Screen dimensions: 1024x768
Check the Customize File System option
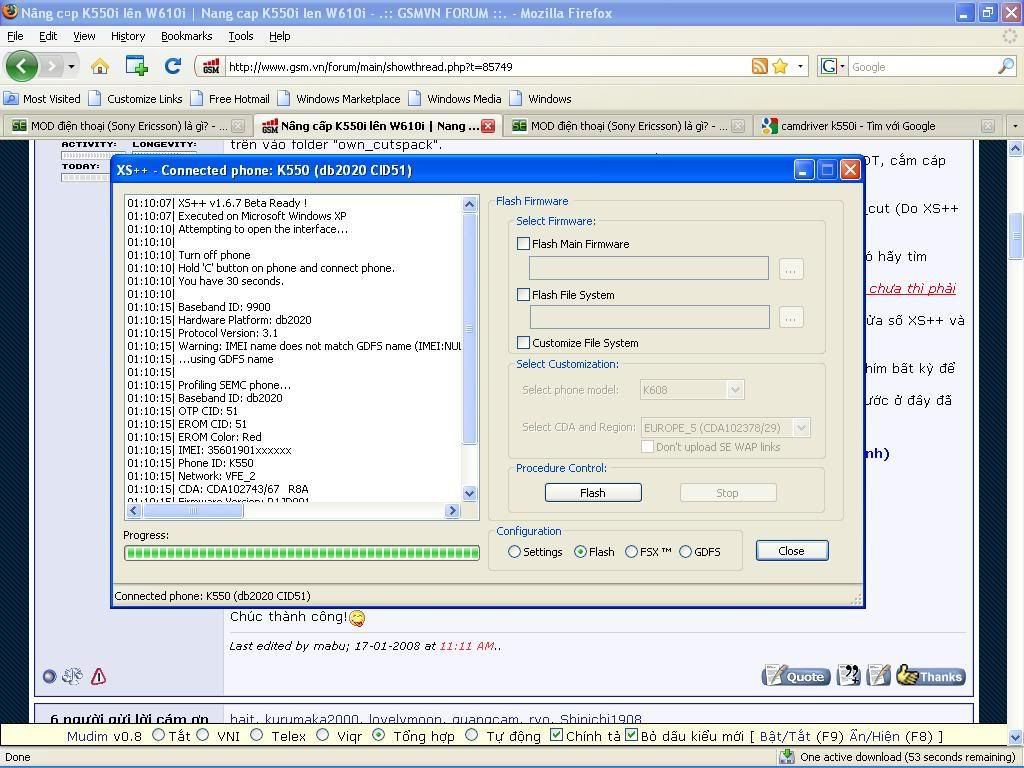523,343
